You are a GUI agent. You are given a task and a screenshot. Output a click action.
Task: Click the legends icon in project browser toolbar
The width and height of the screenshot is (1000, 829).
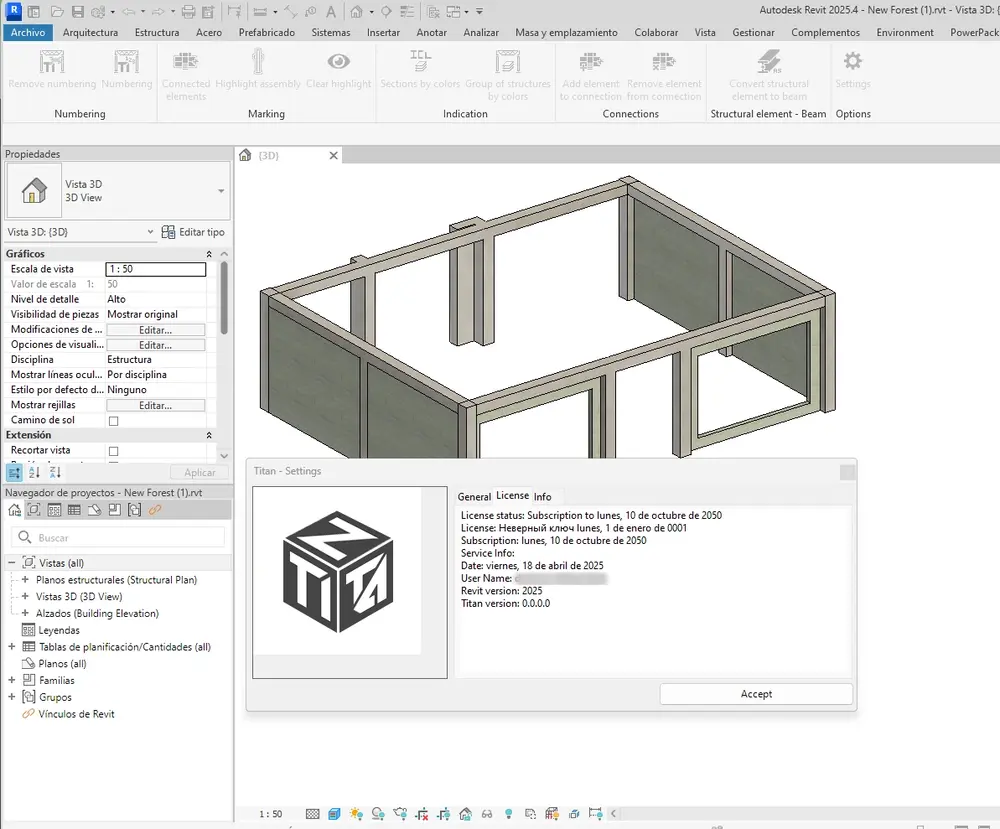[x=54, y=510]
